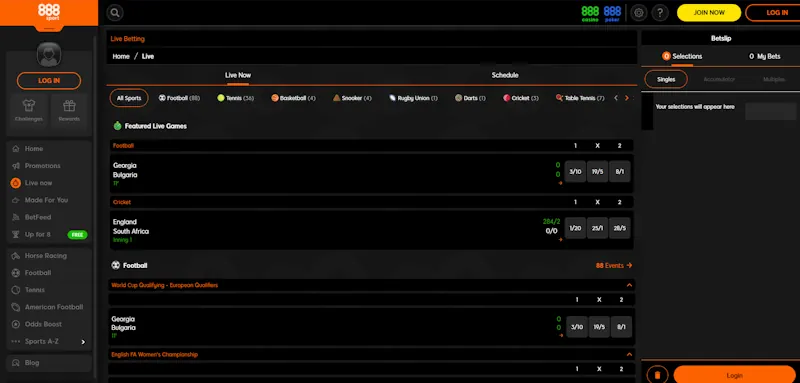This screenshot has width=800, height=383.
Task: Open 88 Events link
Action: (614, 265)
